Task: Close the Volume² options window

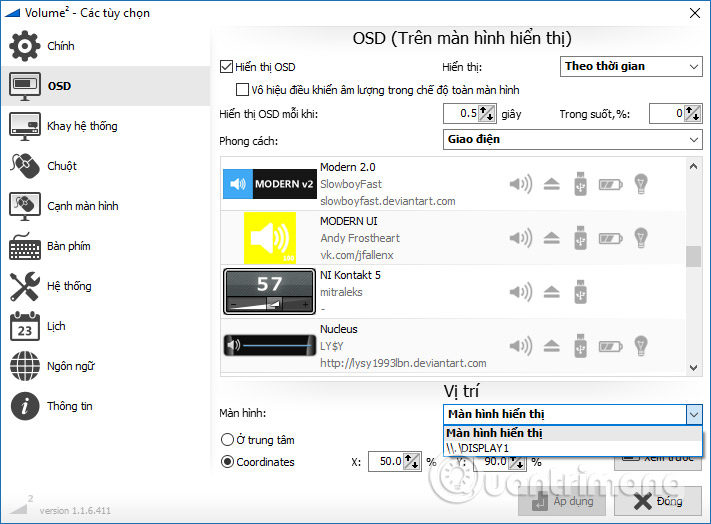Action: point(695,13)
